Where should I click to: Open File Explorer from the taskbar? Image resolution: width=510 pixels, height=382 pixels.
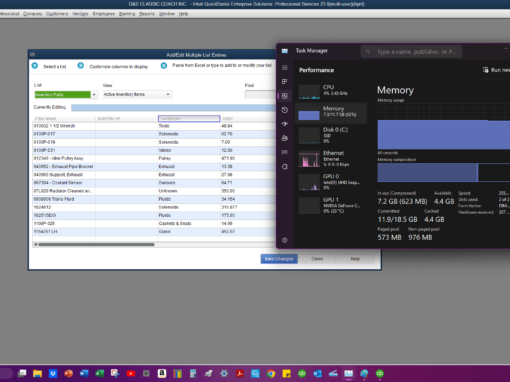coord(37,373)
